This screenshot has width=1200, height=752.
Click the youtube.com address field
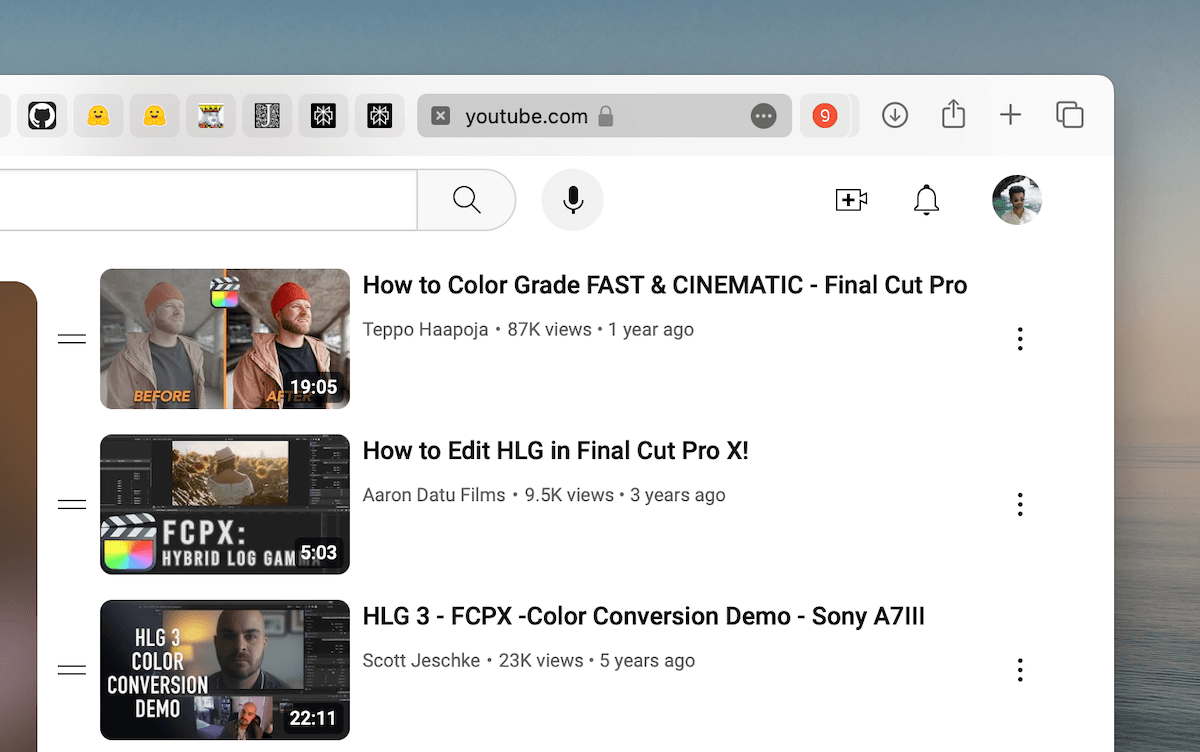pyautogui.click(x=604, y=116)
